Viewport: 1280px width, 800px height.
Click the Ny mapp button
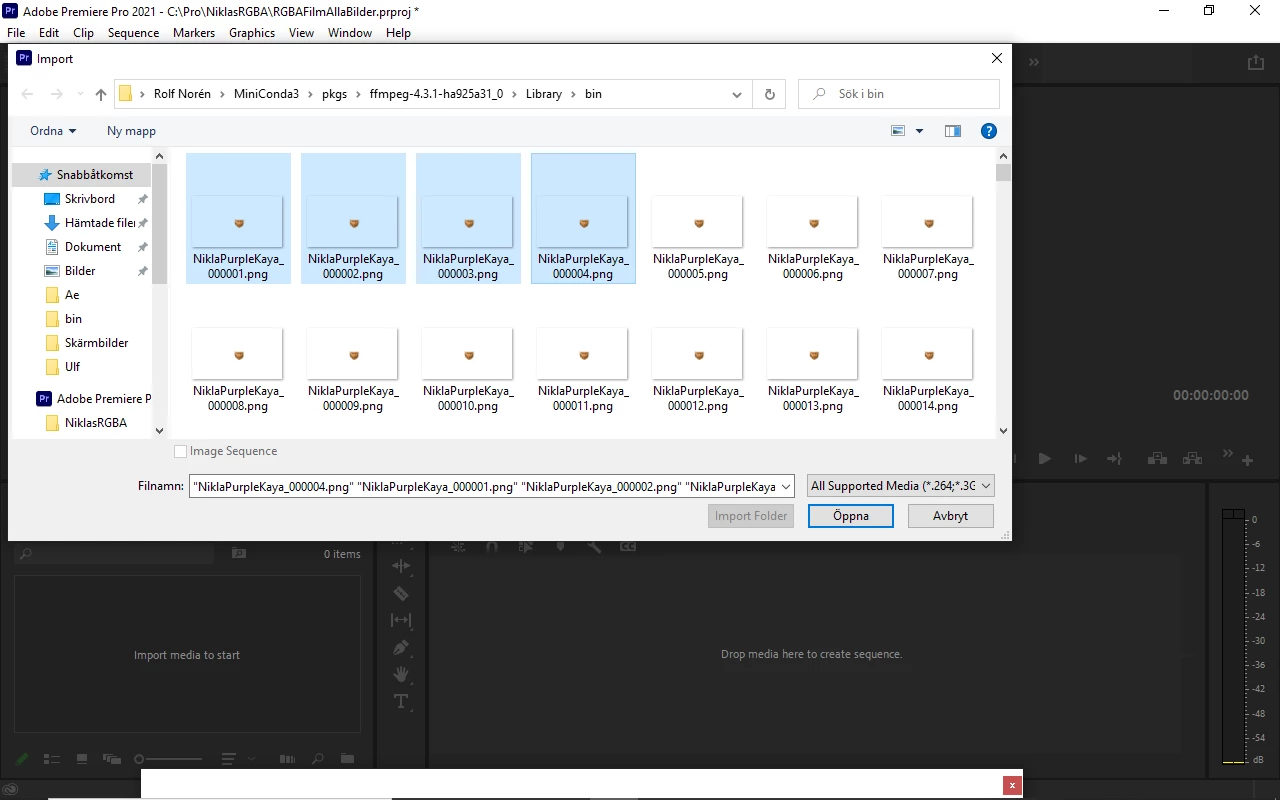coord(131,131)
